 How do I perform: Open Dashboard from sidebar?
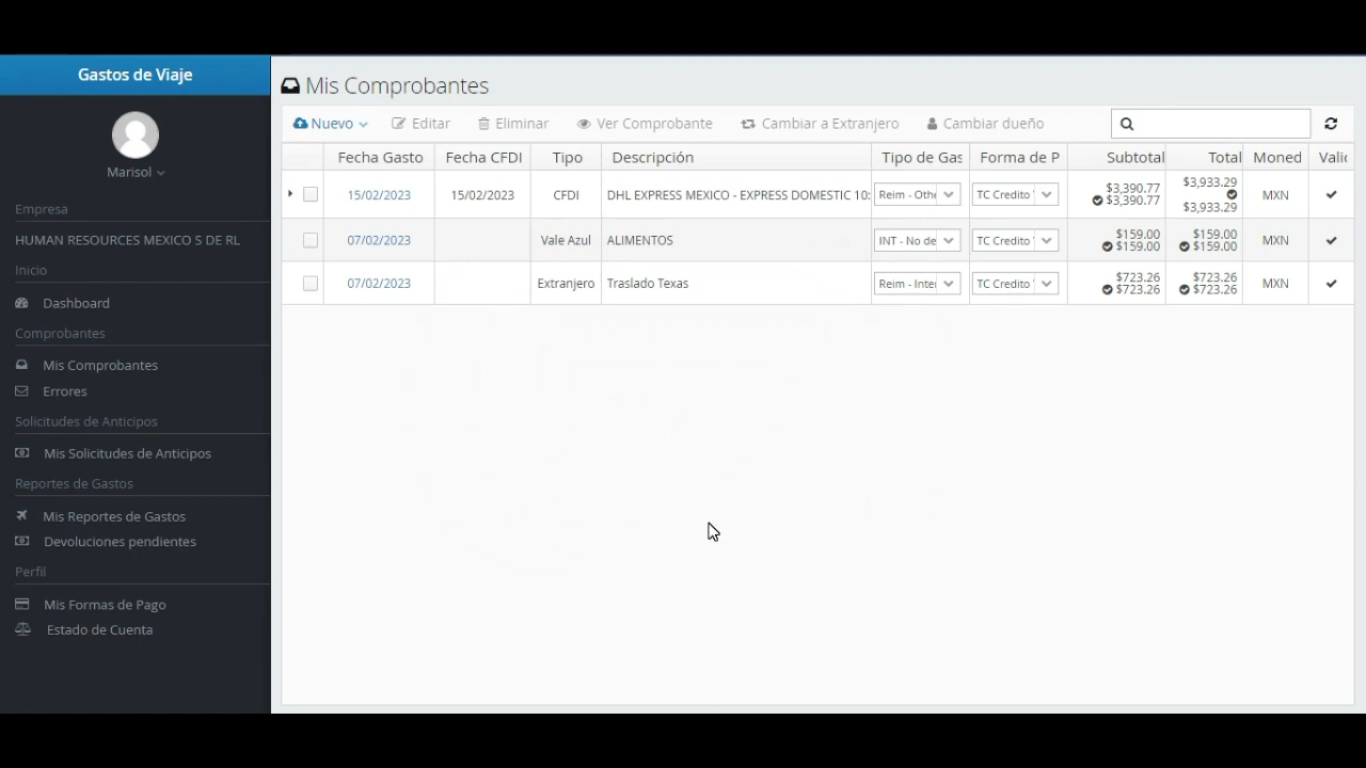tap(76, 303)
